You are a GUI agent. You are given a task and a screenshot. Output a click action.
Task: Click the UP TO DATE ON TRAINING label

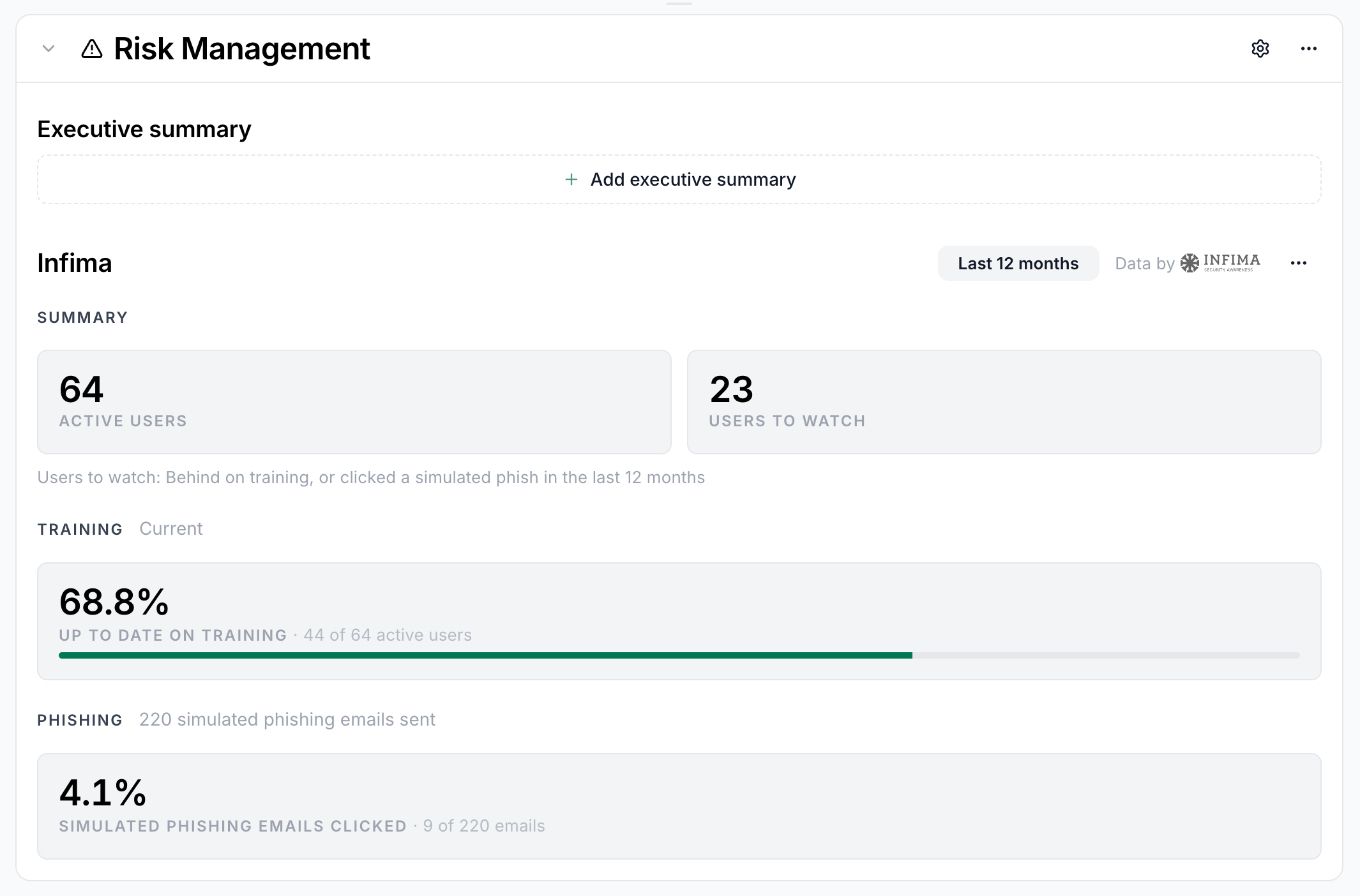173,636
